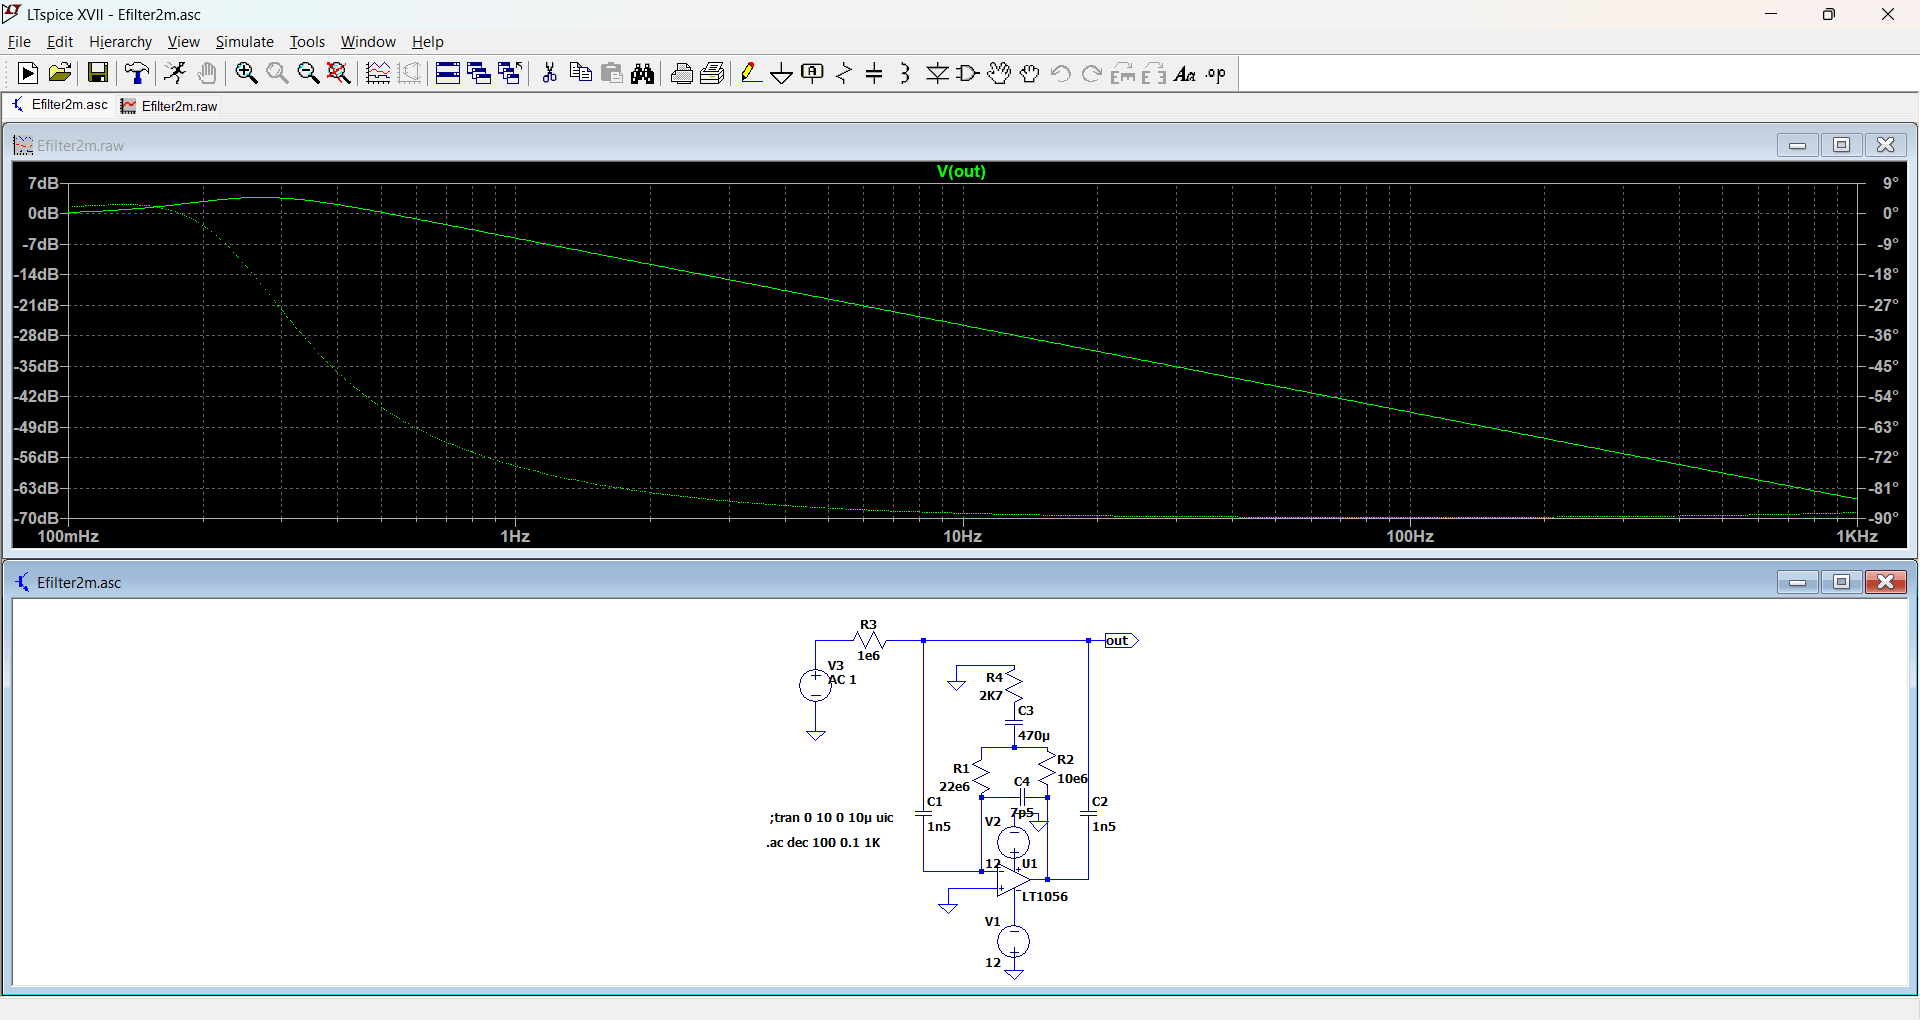Image resolution: width=1920 pixels, height=1020 pixels.
Task: Open the Help menu
Action: point(427,42)
